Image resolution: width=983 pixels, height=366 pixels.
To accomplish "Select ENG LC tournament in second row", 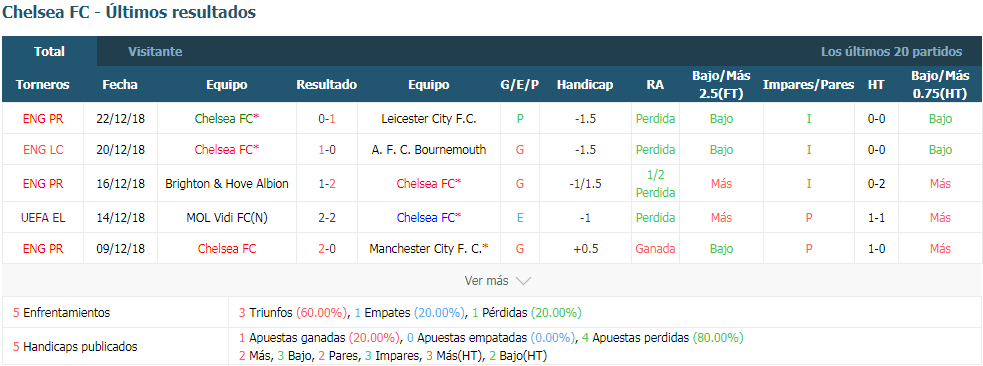I will click(43, 150).
